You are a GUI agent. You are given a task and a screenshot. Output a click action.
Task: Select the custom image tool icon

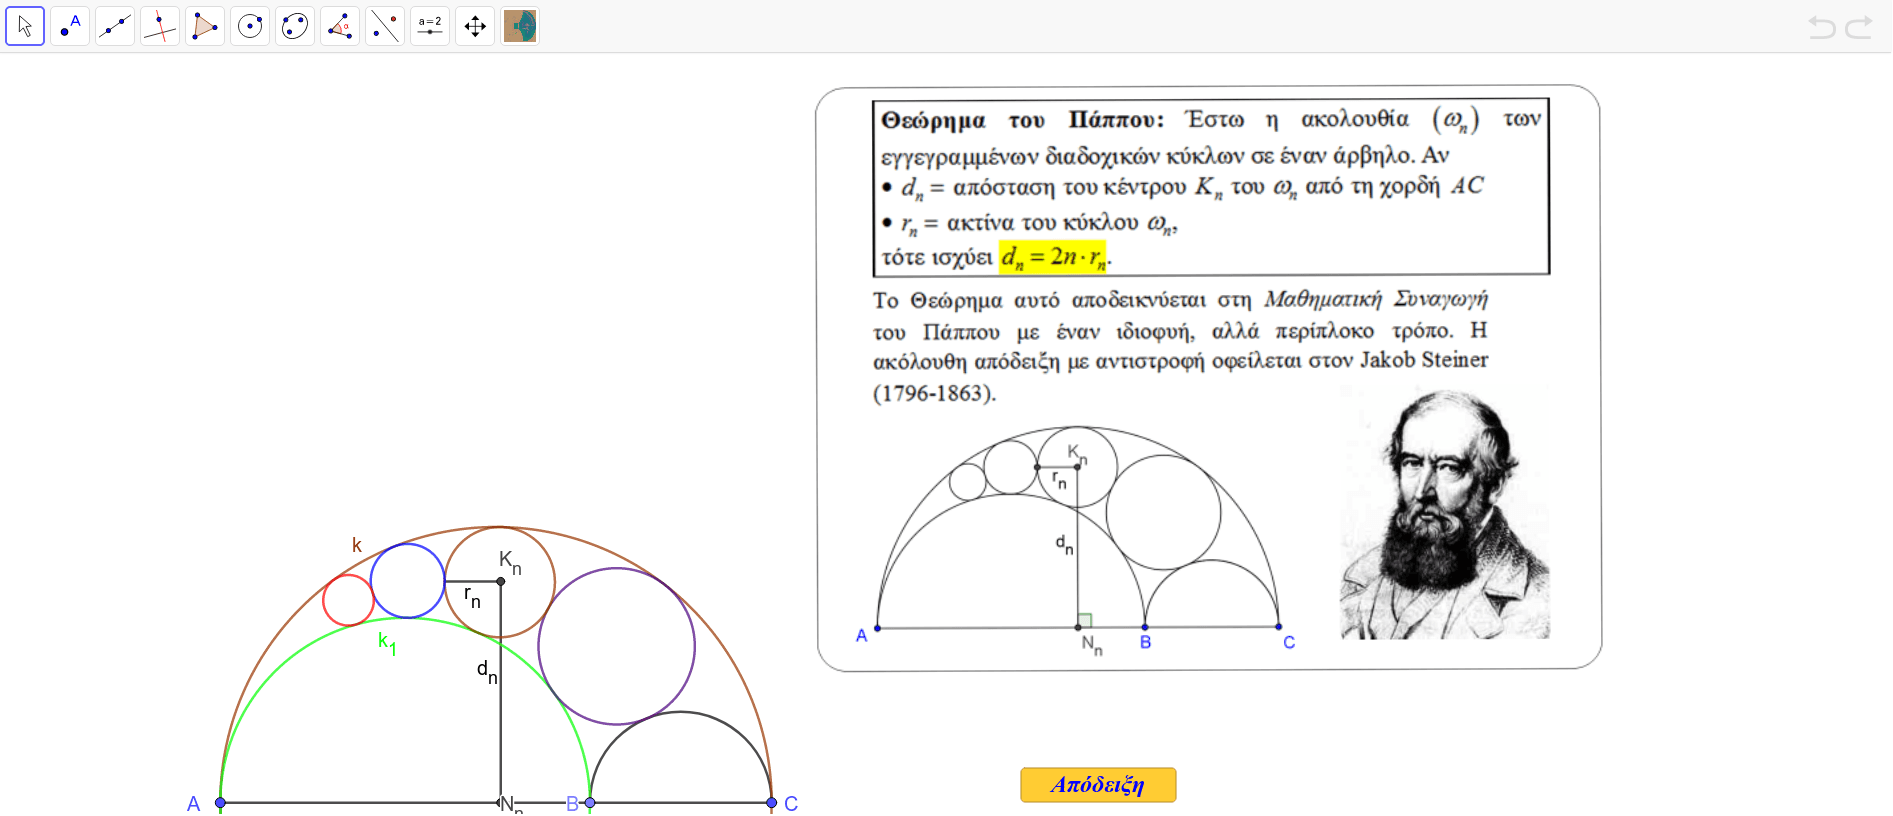pyautogui.click(x=520, y=26)
